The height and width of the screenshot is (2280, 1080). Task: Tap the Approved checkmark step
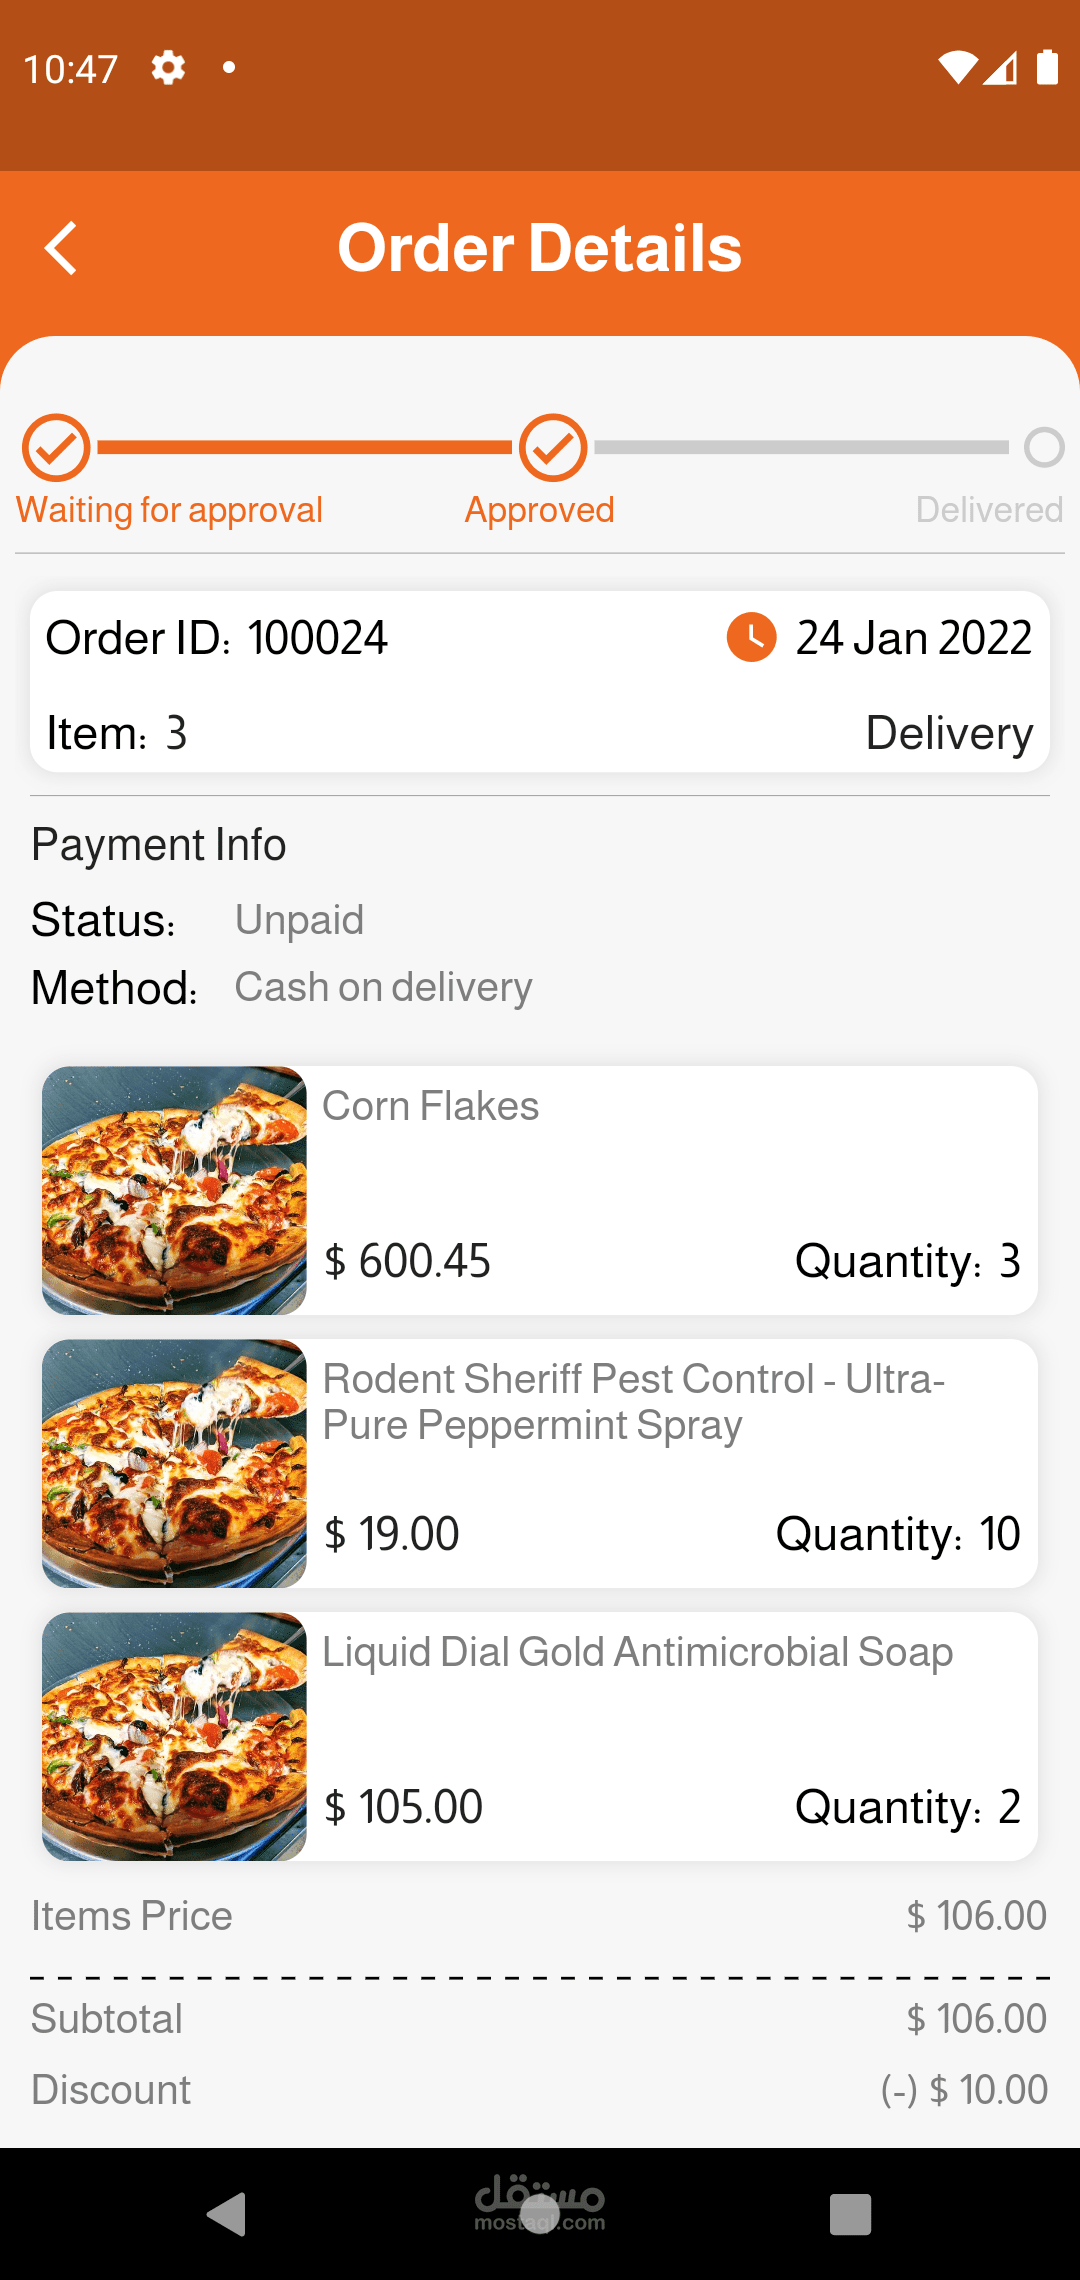coord(553,448)
